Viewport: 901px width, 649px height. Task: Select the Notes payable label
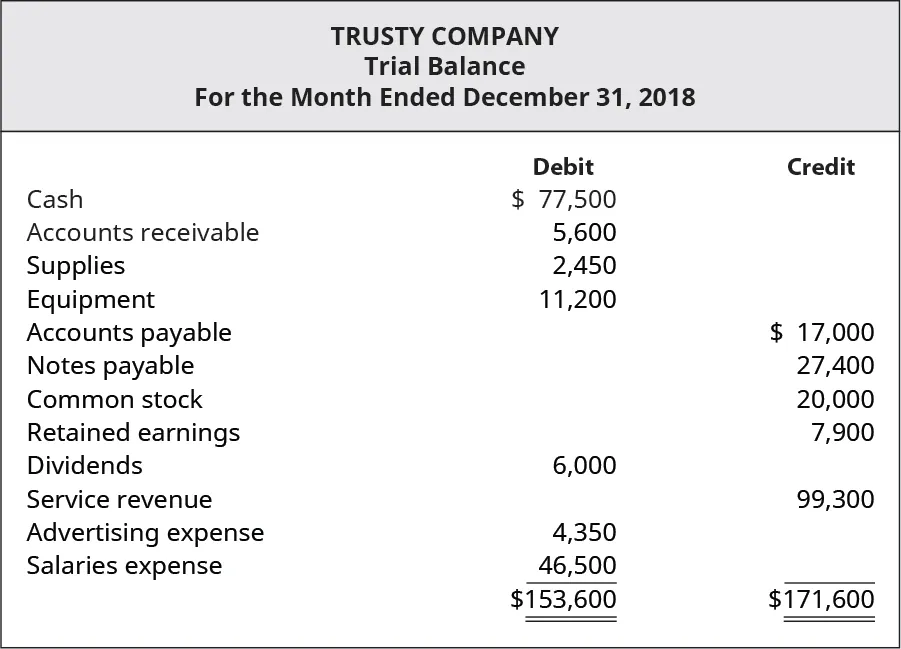coord(110,366)
